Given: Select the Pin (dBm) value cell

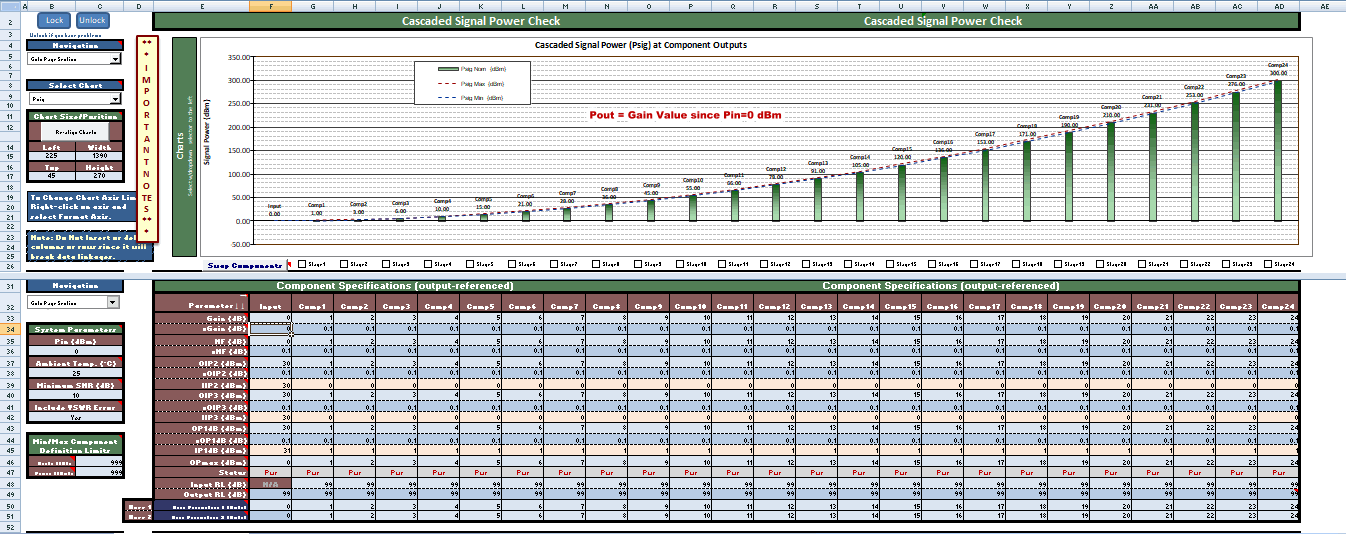Looking at the screenshot, I should tap(75, 352).
